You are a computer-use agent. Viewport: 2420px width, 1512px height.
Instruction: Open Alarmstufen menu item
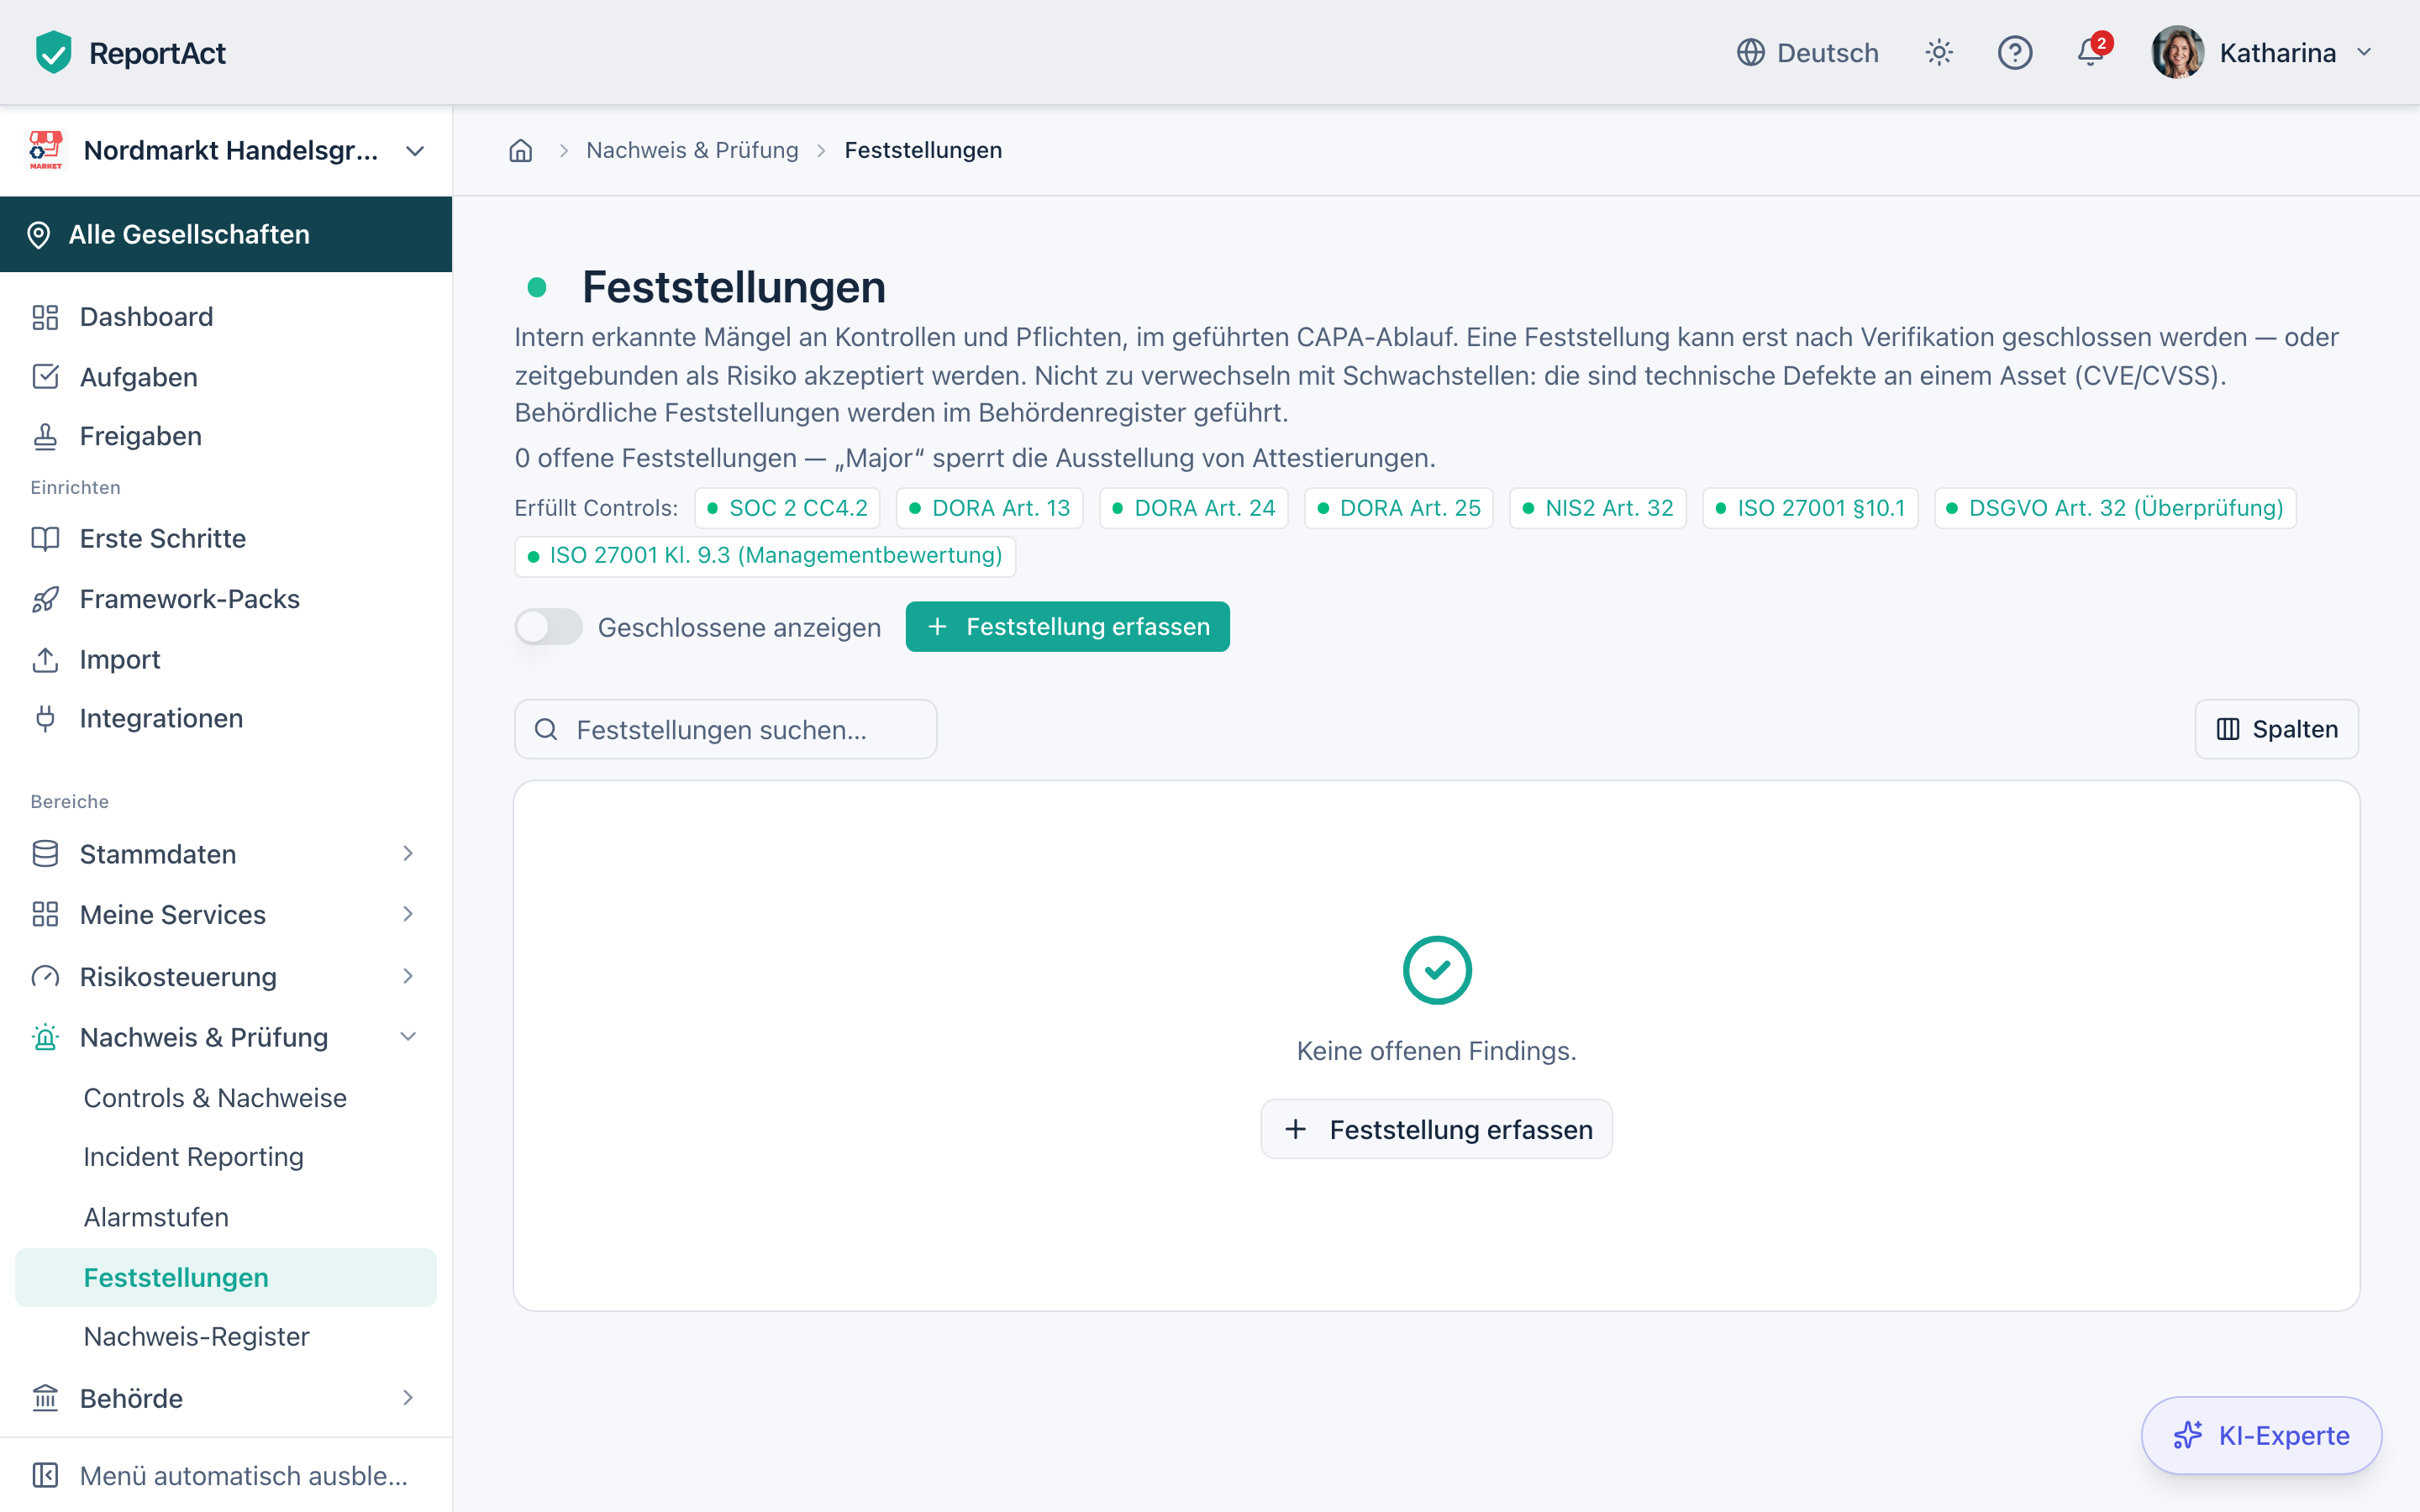click(x=226, y=1217)
